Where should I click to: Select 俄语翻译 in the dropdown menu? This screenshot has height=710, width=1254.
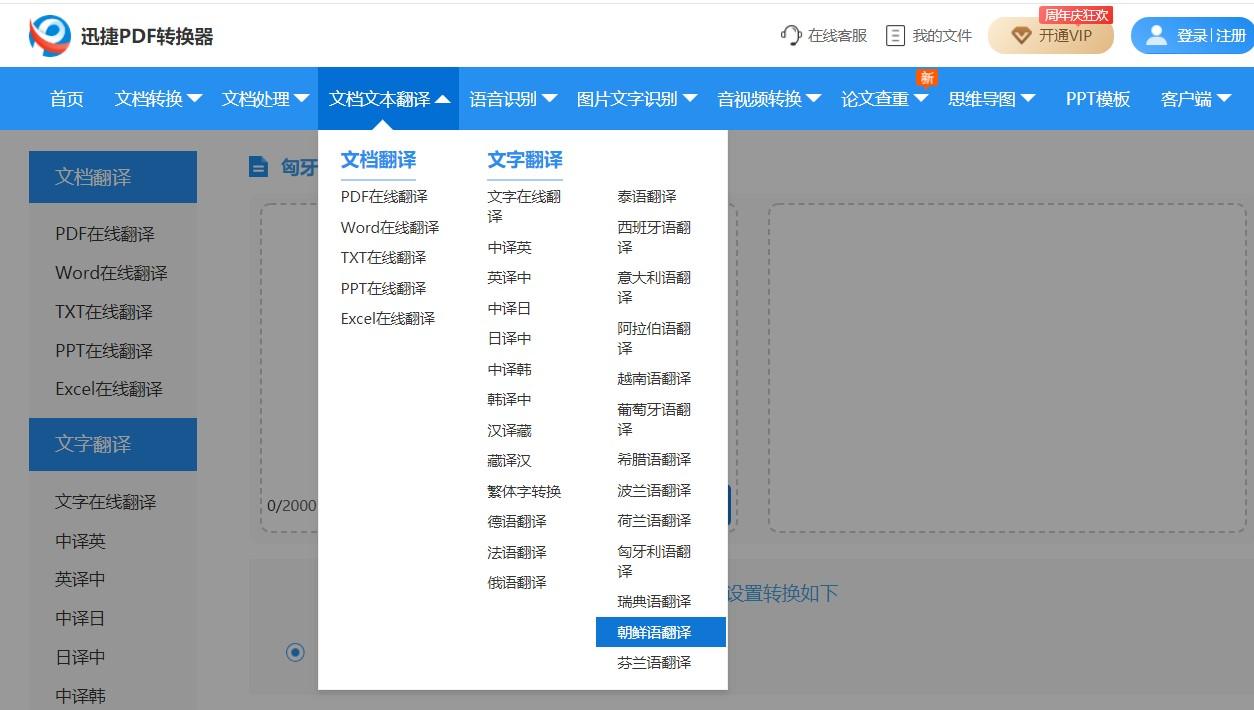coord(517,582)
